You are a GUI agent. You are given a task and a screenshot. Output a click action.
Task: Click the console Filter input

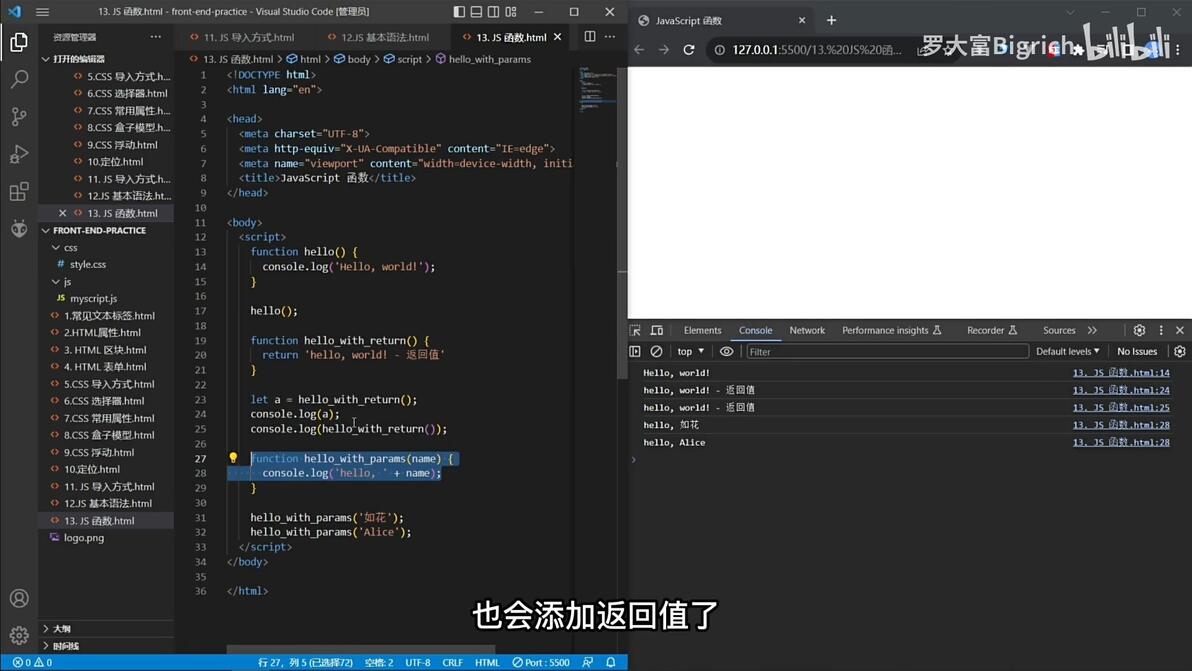pyautogui.click(x=887, y=352)
